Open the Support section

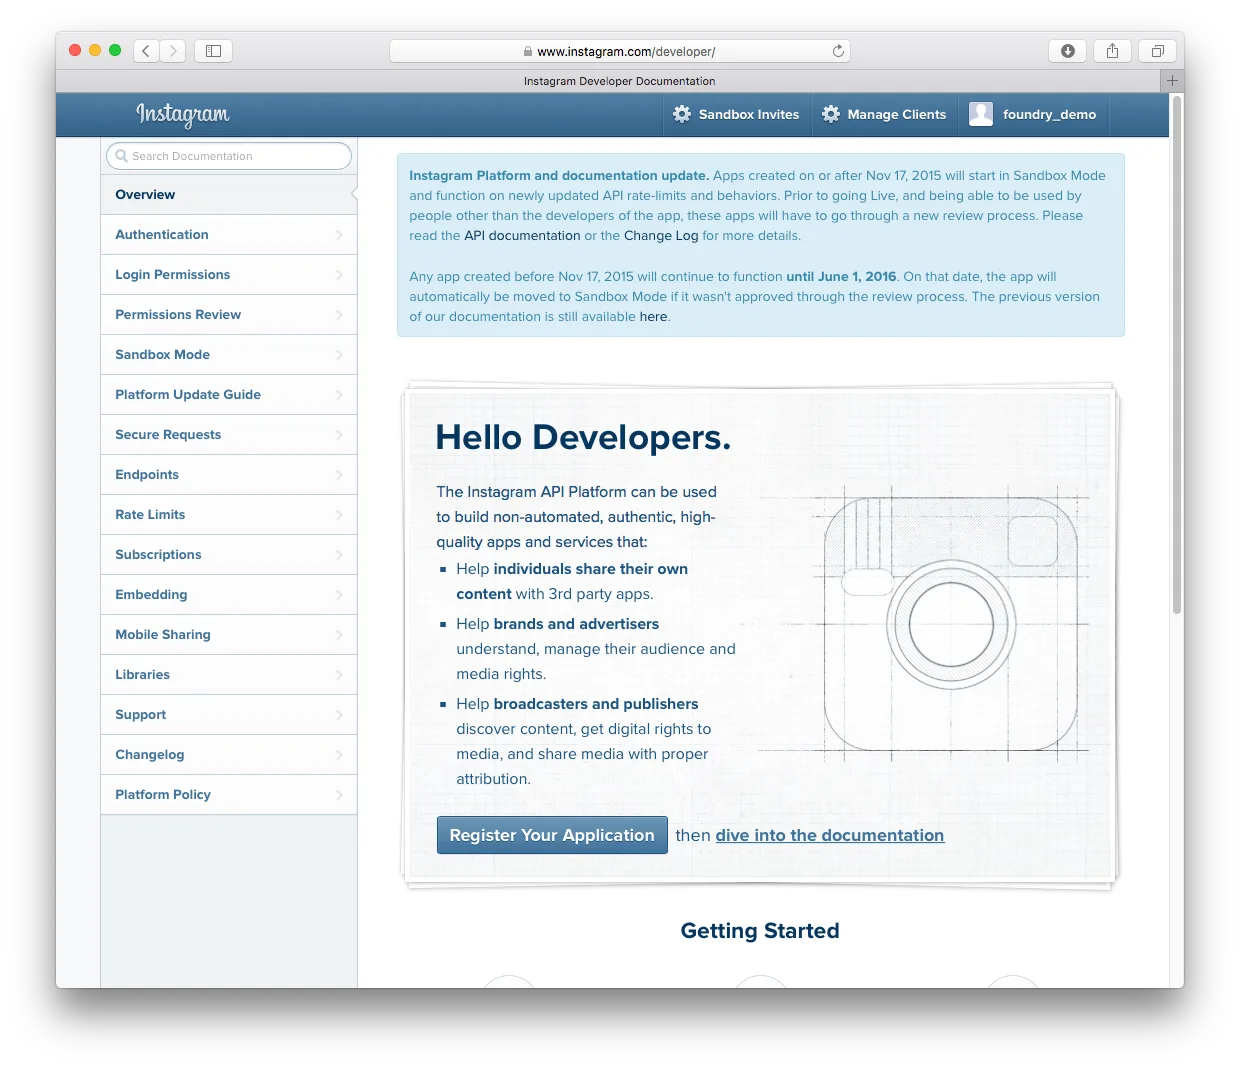[x=229, y=715]
